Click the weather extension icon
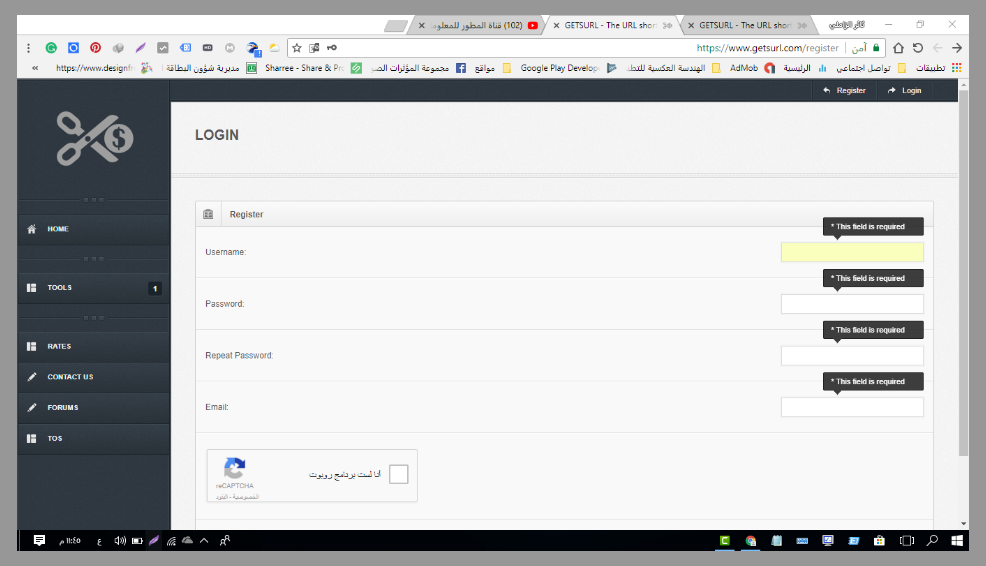This screenshot has width=986, height=566. click(275, 48)
